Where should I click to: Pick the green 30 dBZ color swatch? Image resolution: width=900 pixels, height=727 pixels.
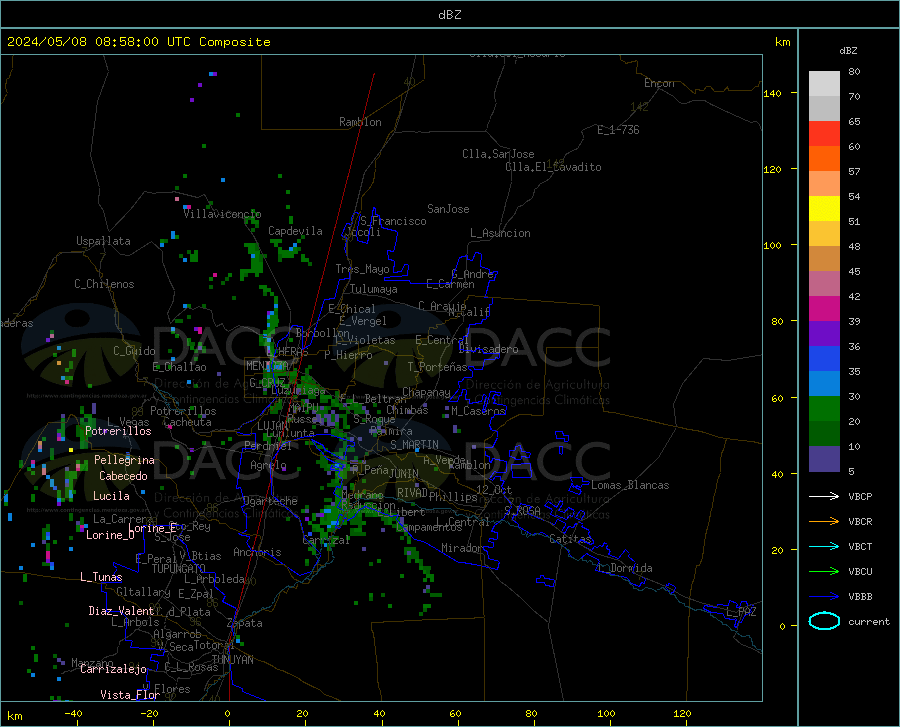[x=824, y=409]
